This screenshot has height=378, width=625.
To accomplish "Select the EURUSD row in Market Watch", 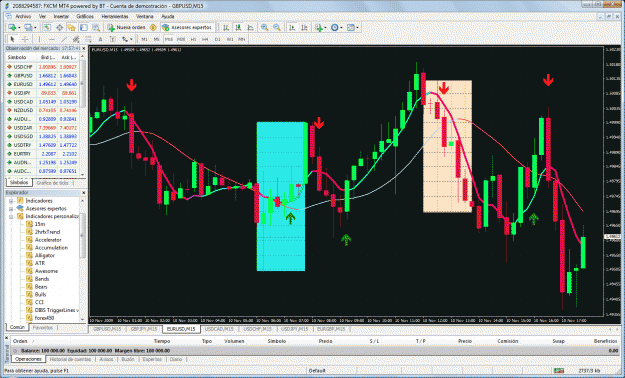I will [x=42, y=84].
